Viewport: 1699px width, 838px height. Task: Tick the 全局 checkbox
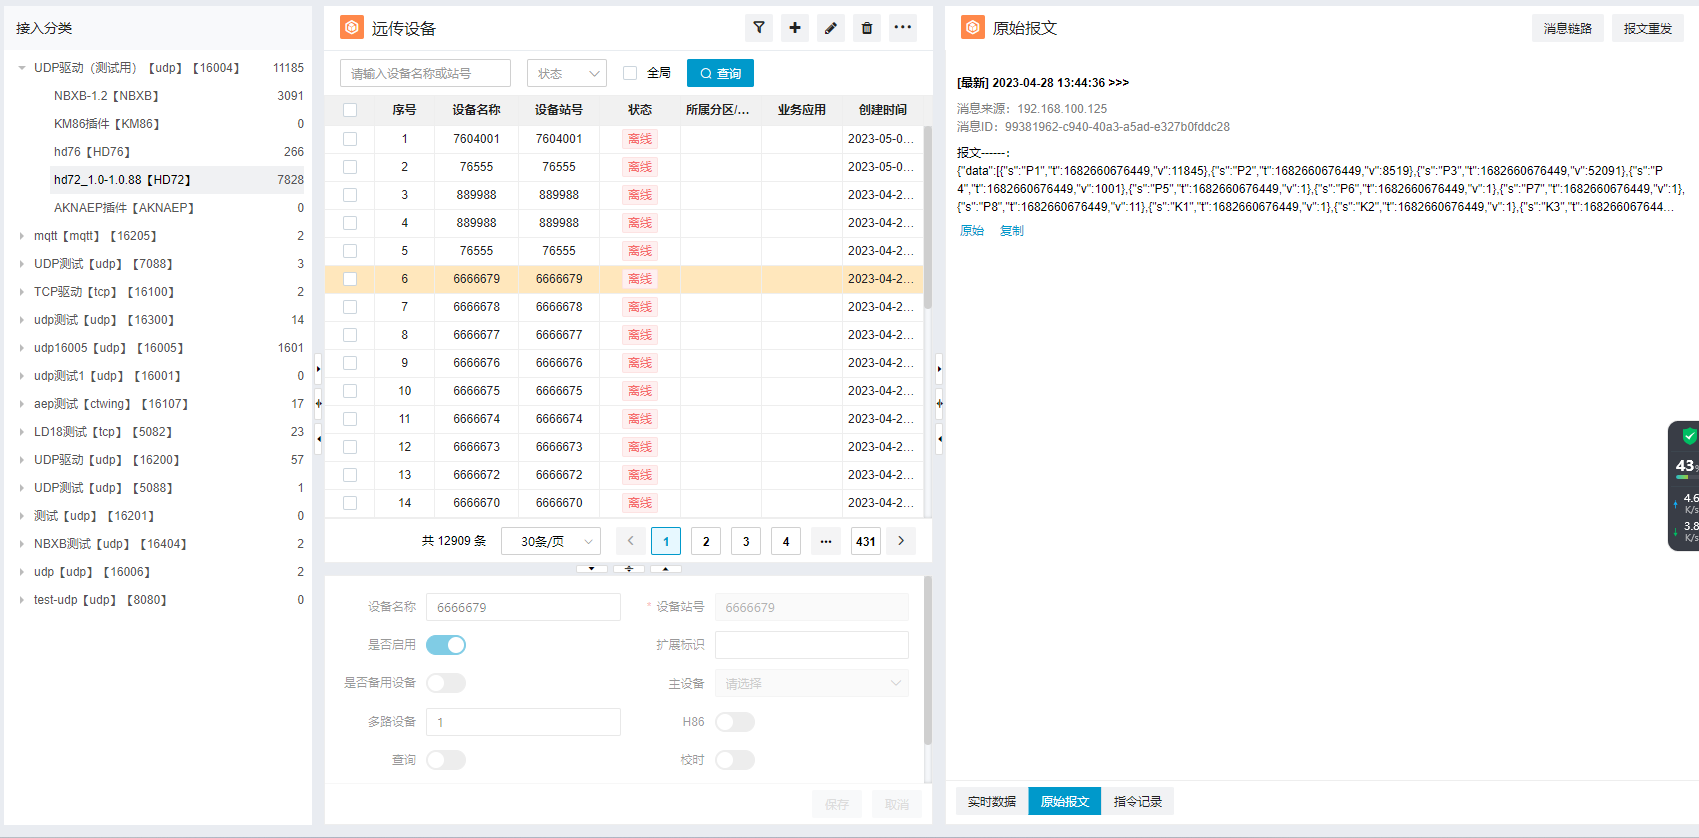click(x=630, y=73)
